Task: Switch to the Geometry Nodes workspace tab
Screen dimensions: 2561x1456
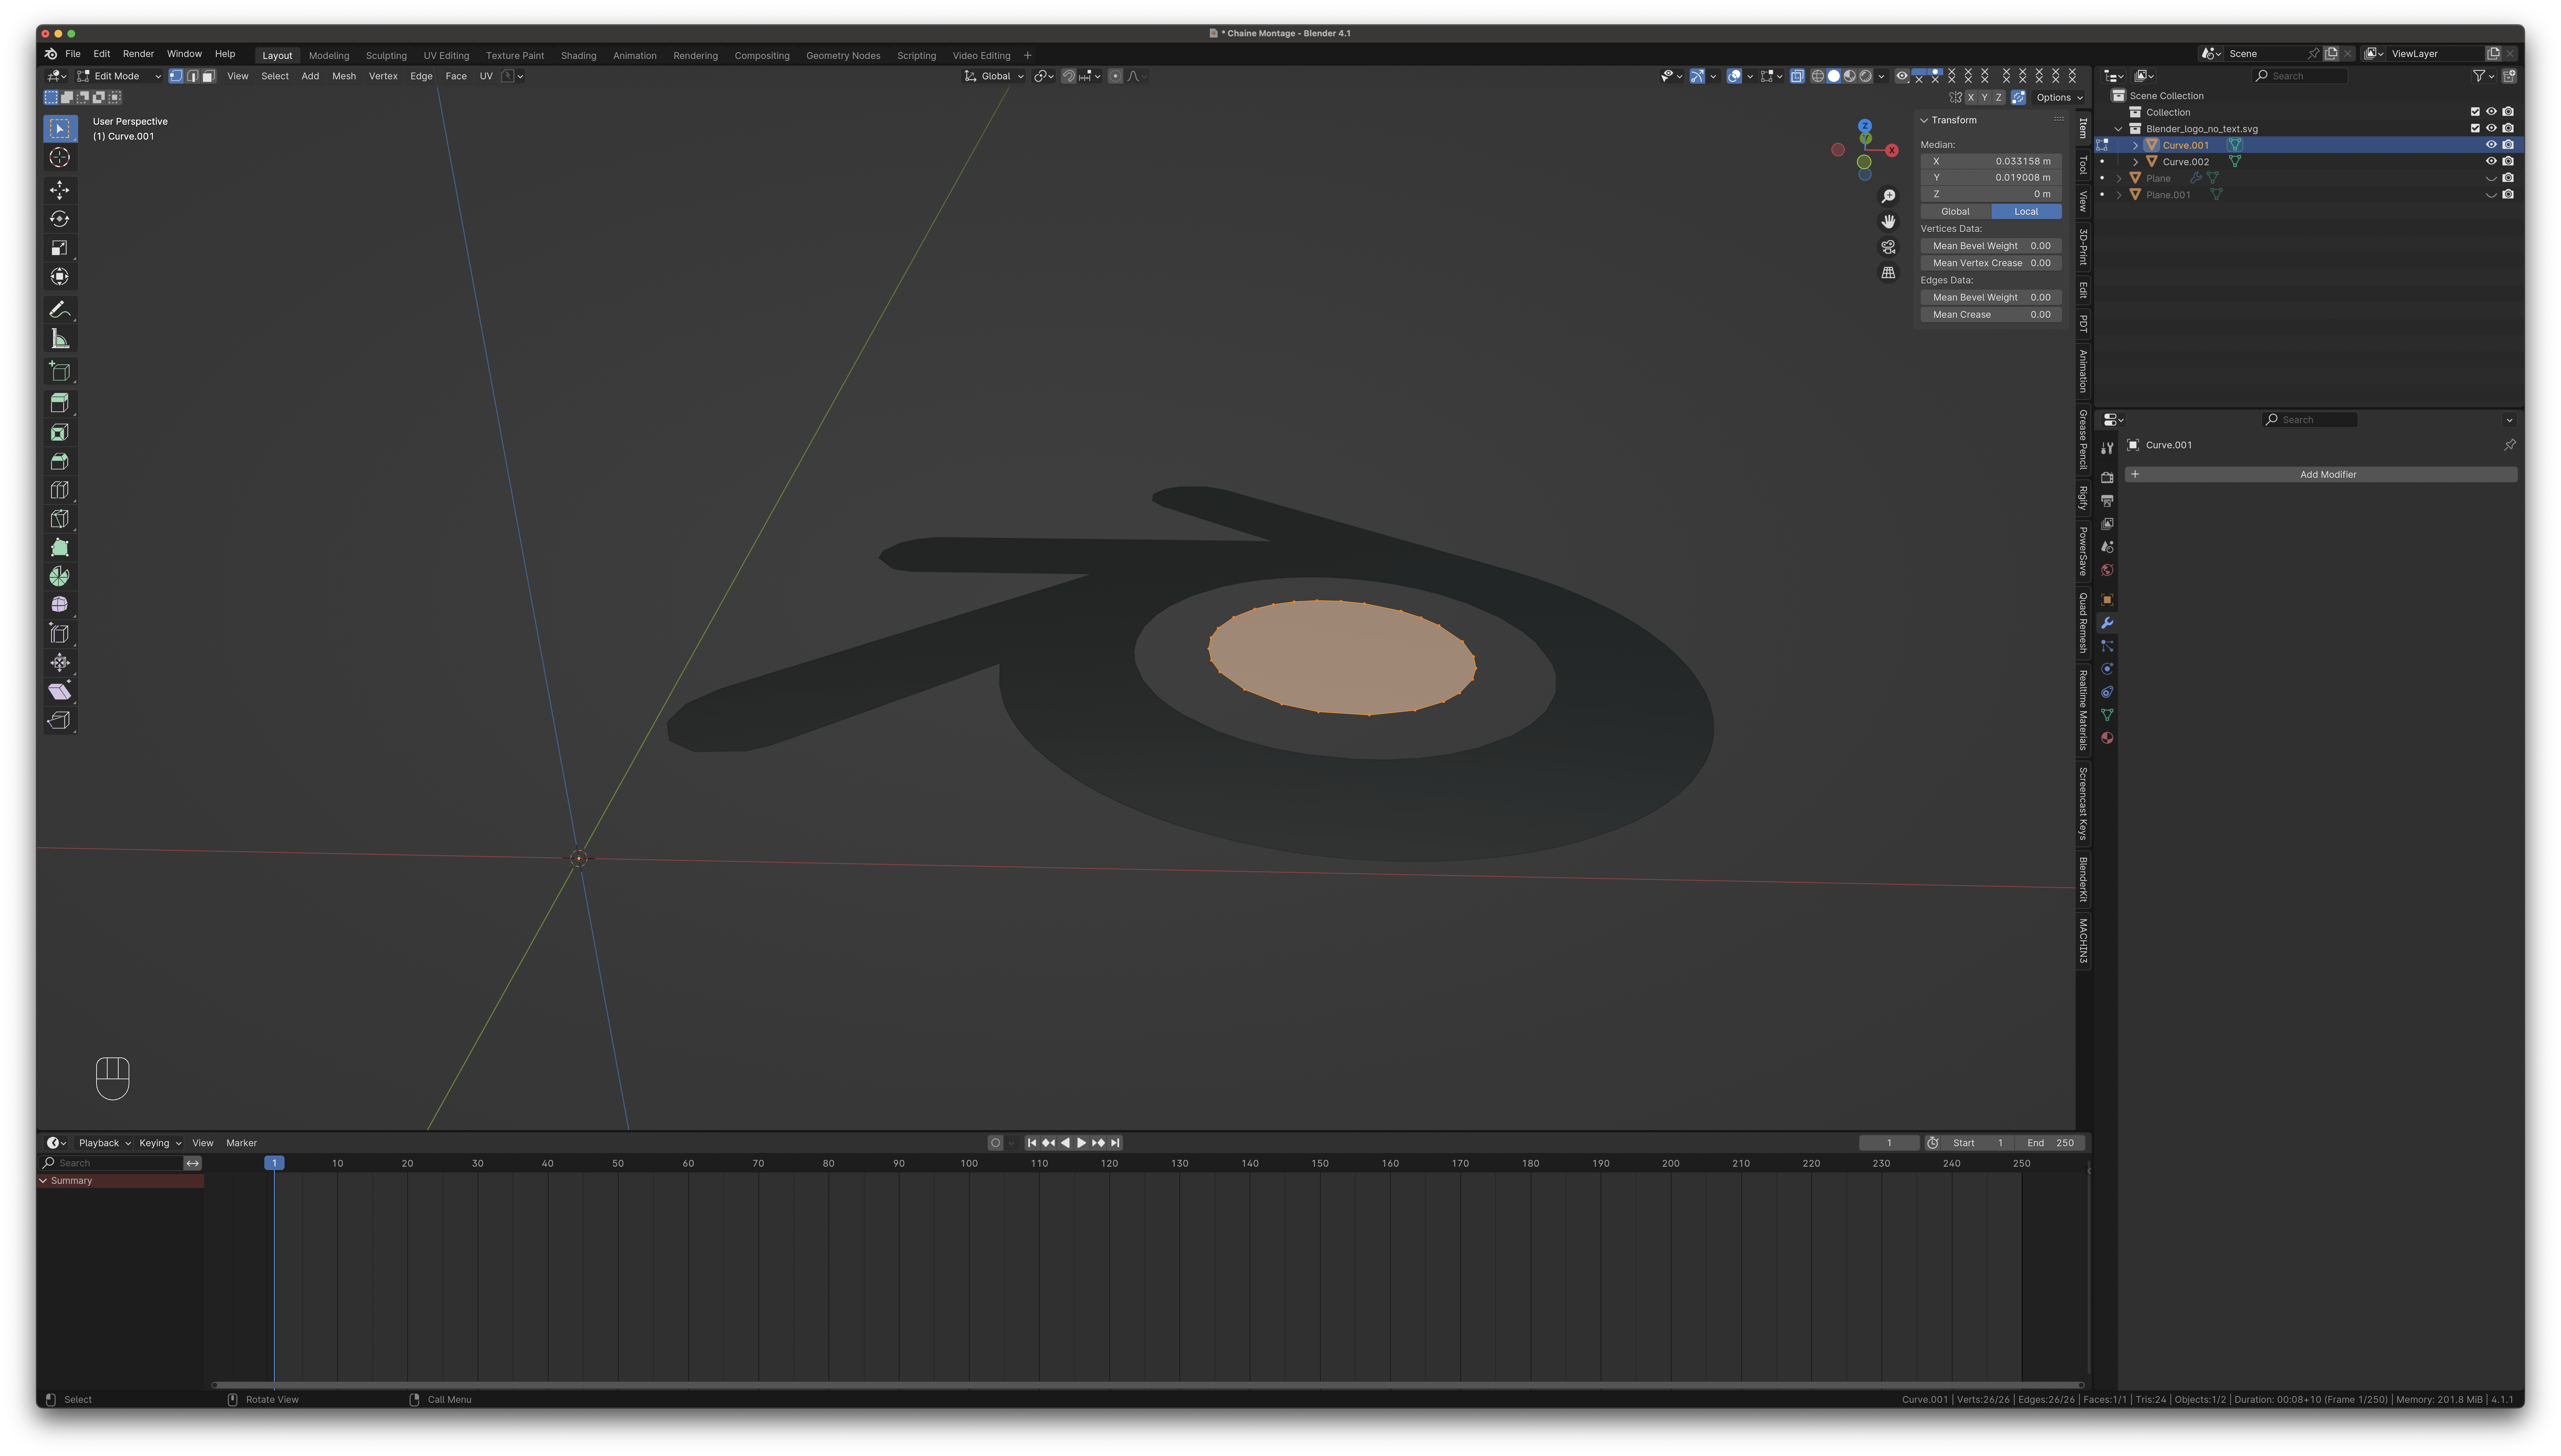Action: 843,56
